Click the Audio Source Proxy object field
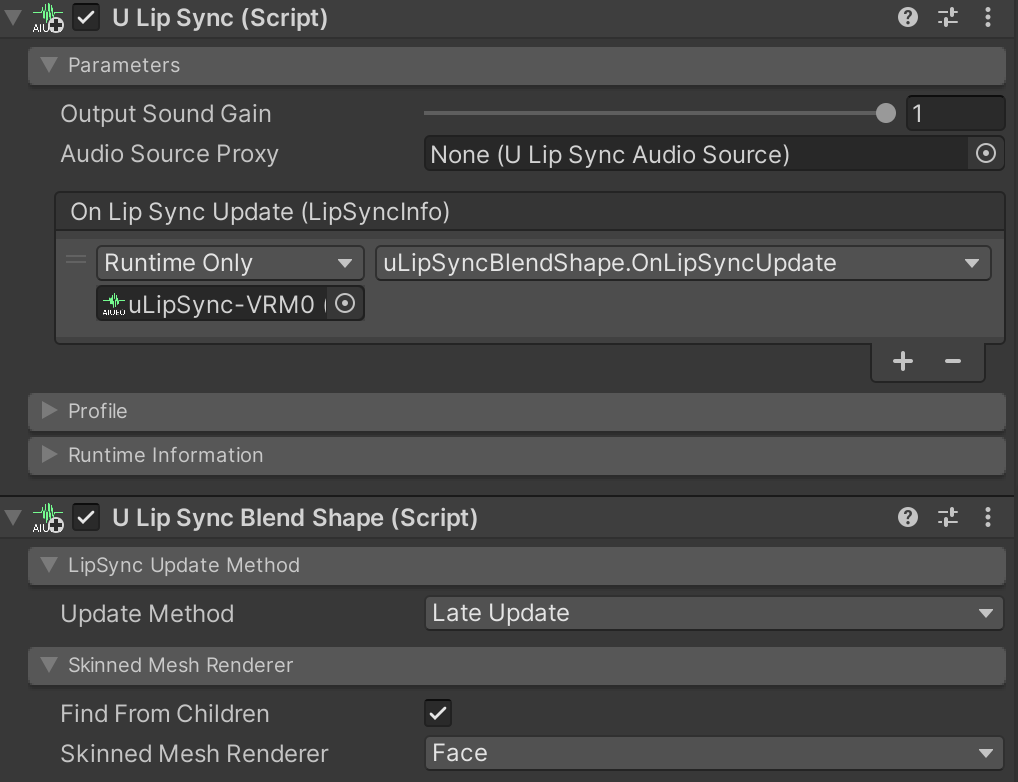 click(x=714, y=154)
